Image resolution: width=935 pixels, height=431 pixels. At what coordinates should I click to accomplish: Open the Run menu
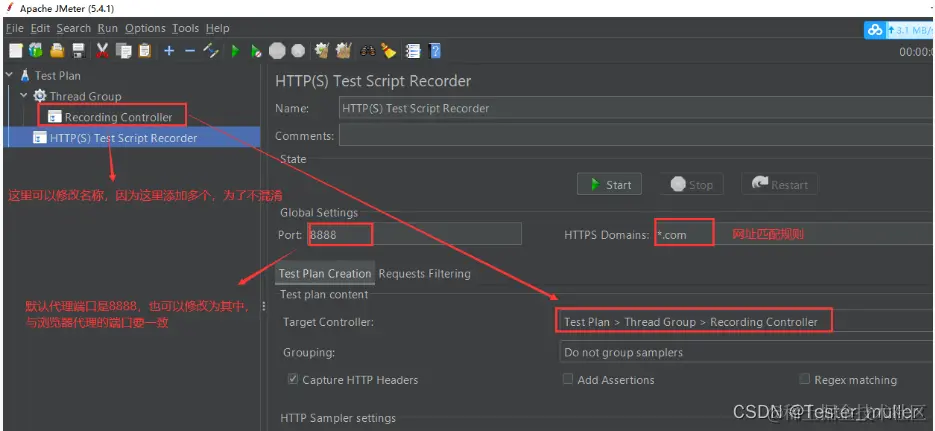108,28
